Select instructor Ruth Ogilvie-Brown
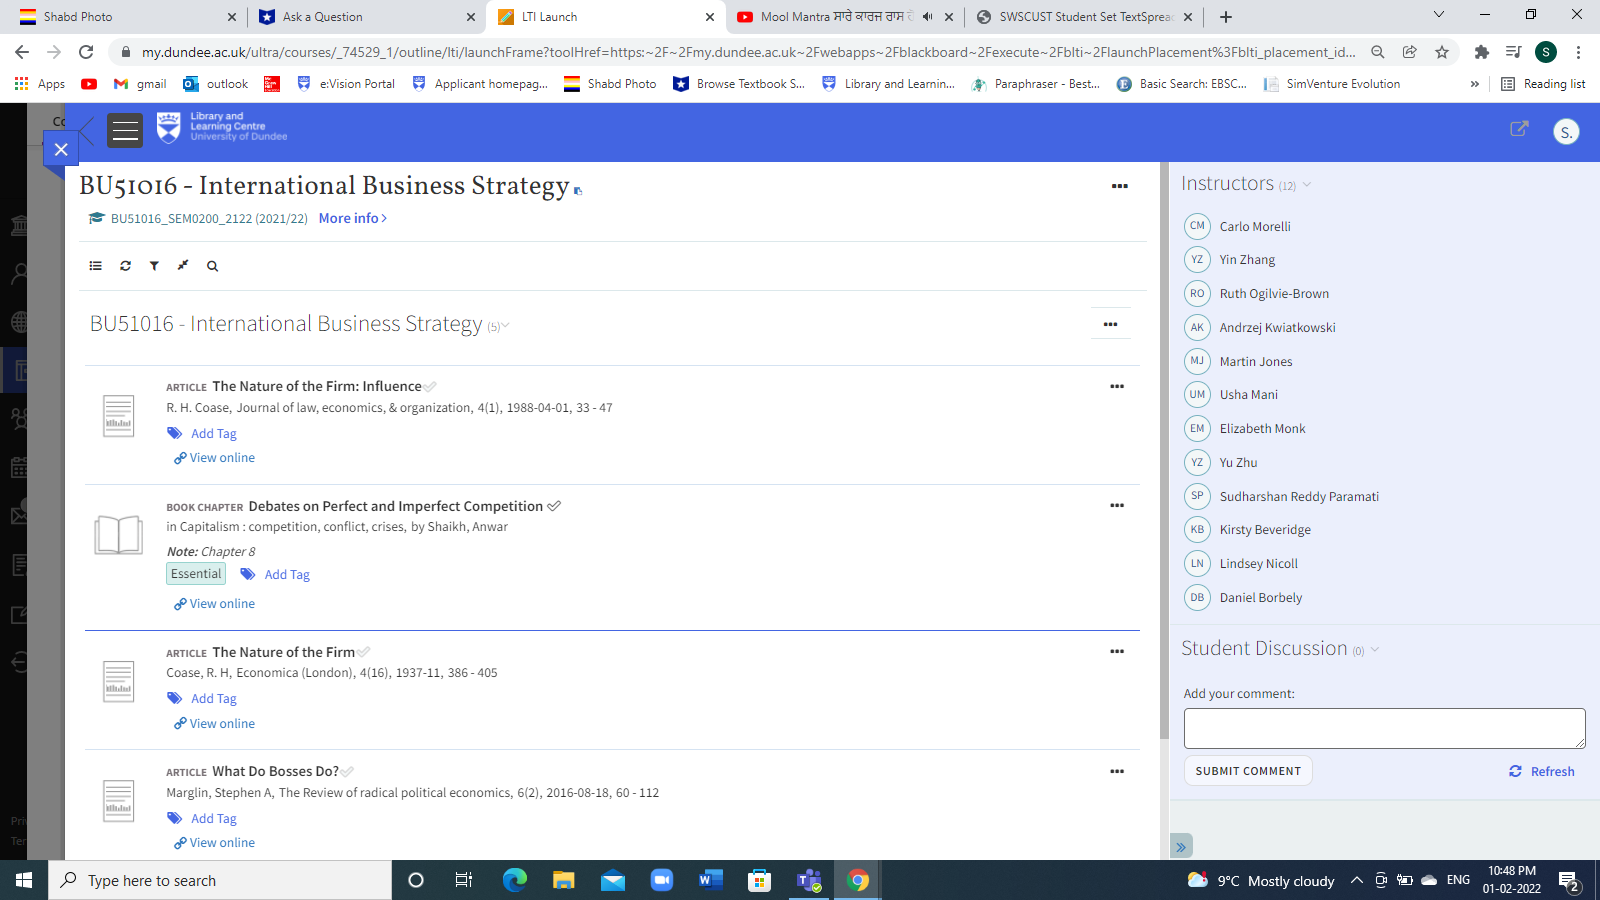This screenshot has height=900, width=1600. [x=1274, y=294]
